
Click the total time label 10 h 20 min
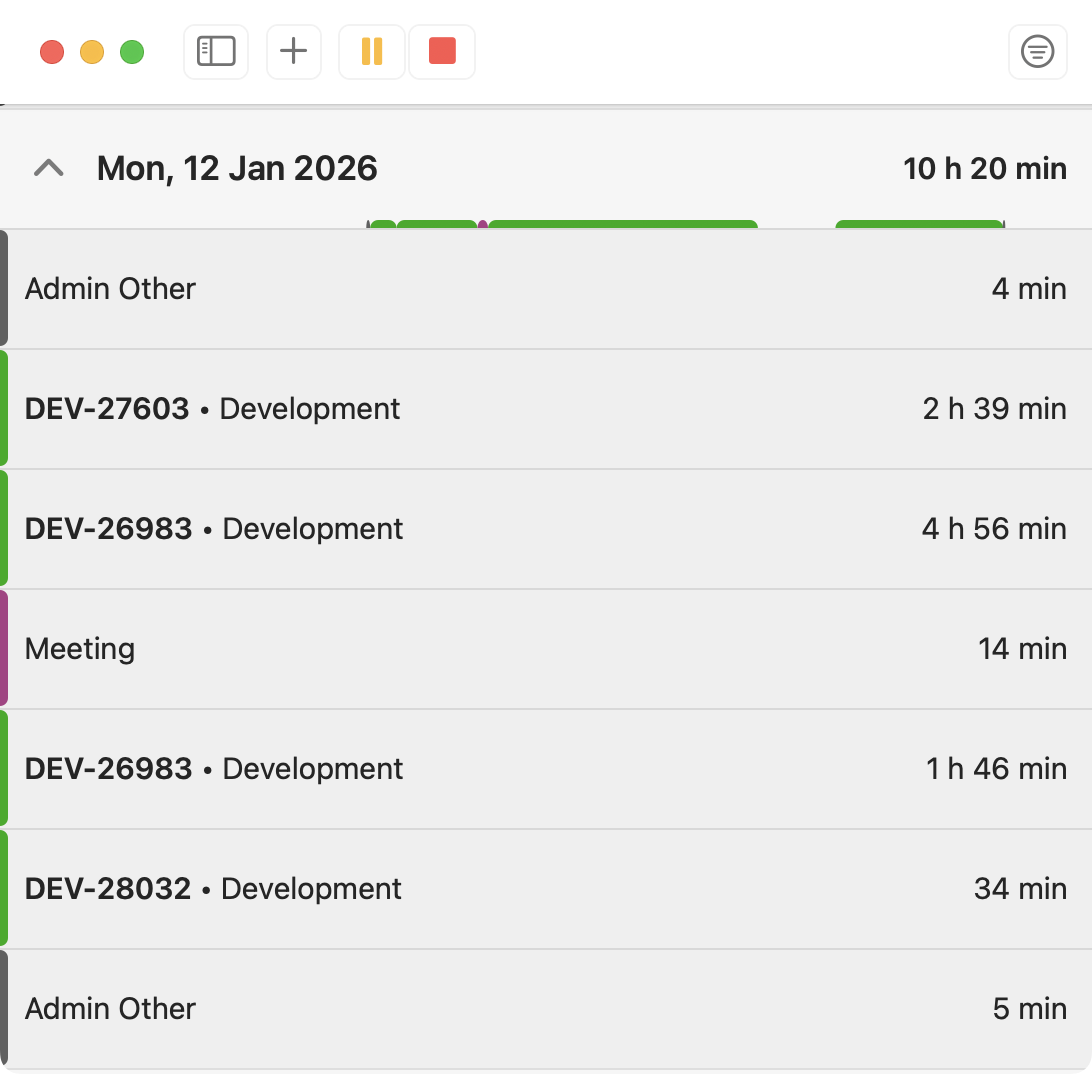984,168
